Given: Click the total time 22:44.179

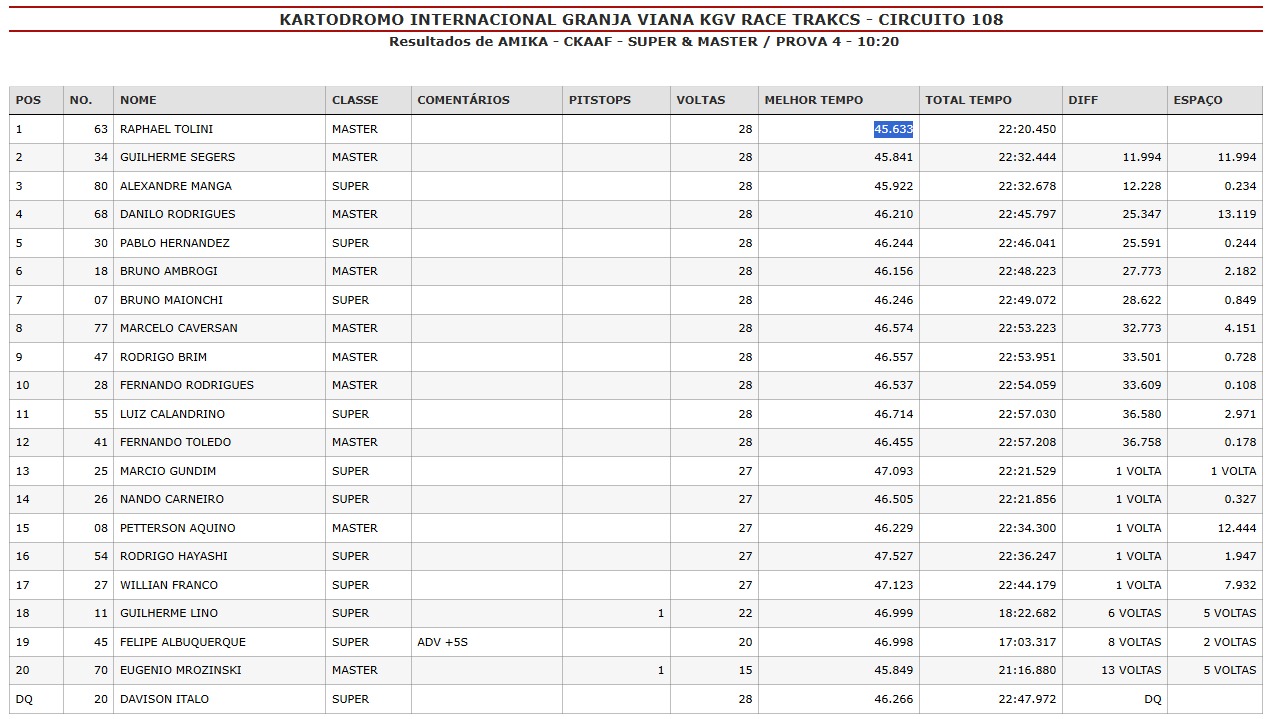Looking at the screenshot, I should [x=1027, y=585].
